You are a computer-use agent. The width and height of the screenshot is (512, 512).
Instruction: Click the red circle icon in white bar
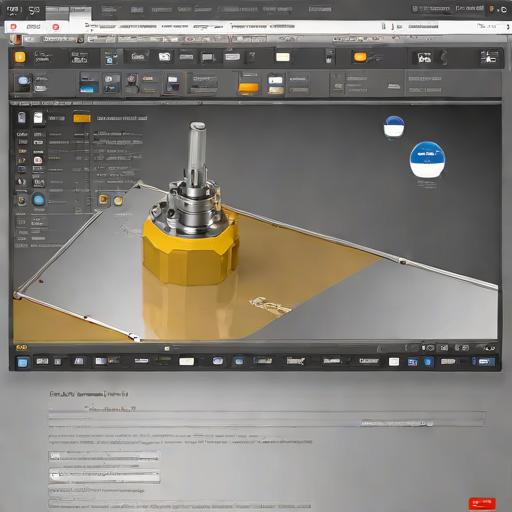pyautogui.click(x=56, y=27)
